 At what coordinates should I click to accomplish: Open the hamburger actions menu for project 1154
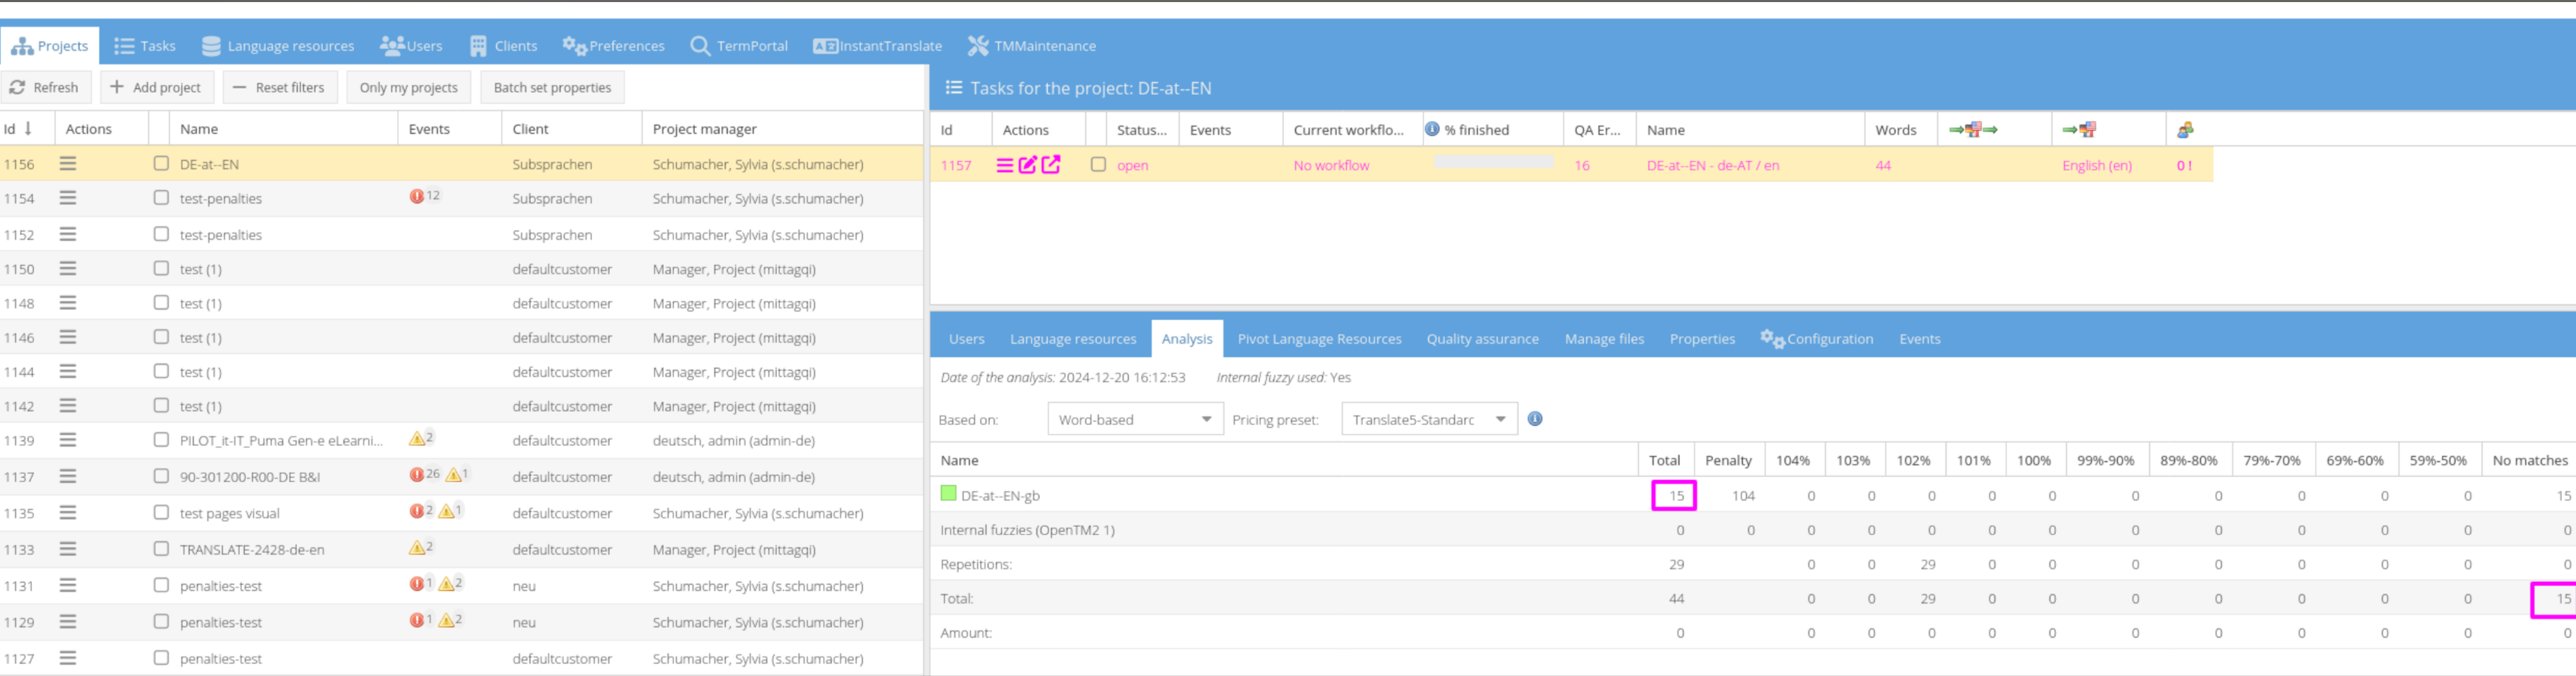click(68, 198)
